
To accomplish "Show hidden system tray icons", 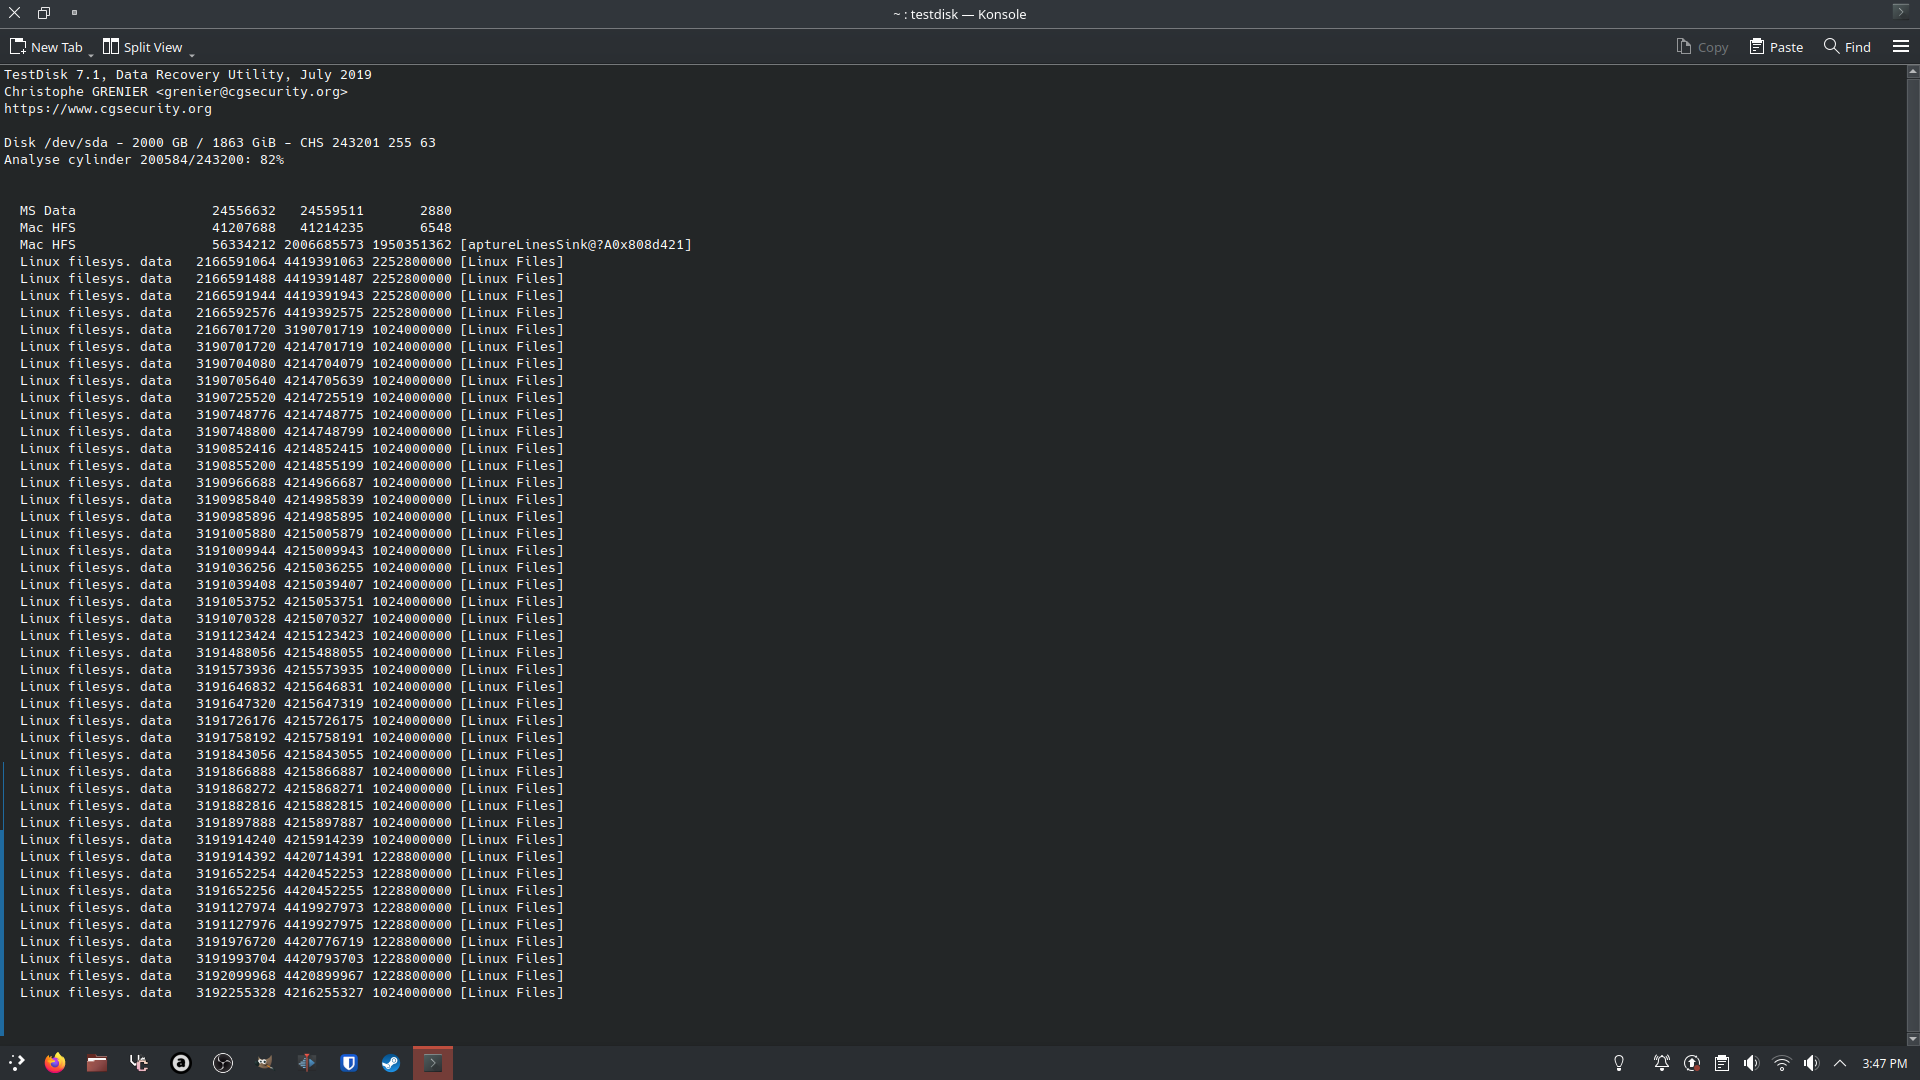I will tap(1840, 1063).
